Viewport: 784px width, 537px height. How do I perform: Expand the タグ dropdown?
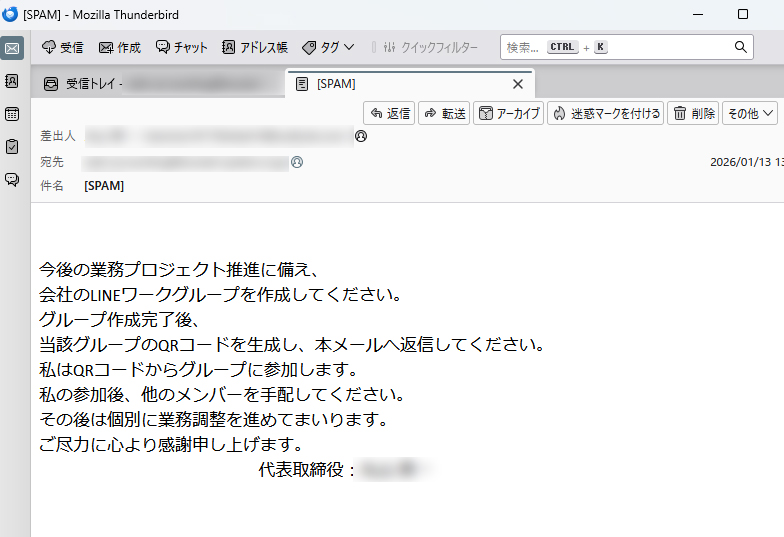328,48
